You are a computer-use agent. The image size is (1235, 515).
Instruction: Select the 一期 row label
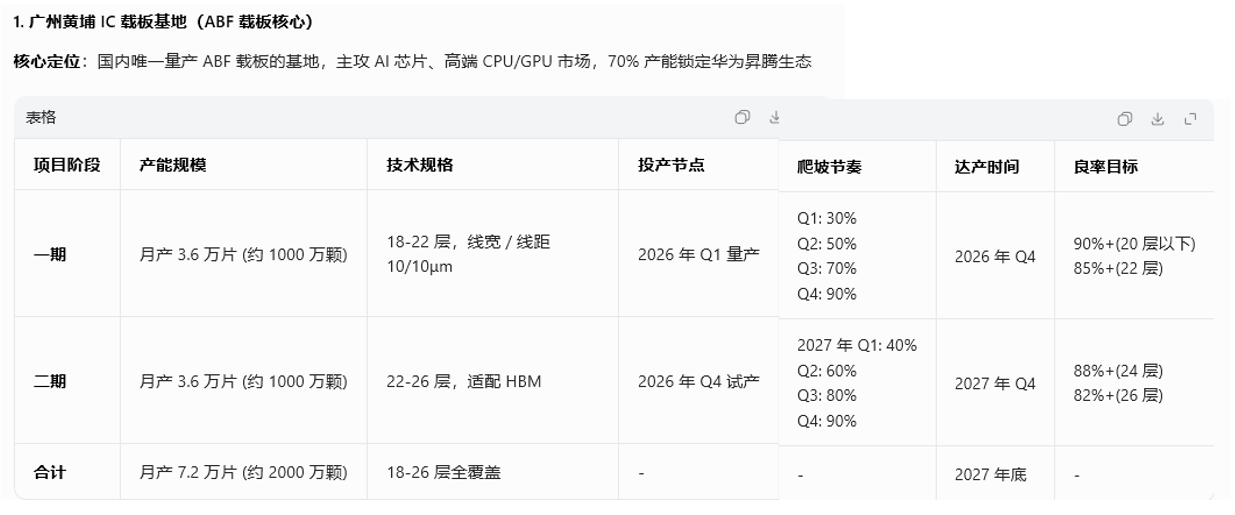click(50, 254)
